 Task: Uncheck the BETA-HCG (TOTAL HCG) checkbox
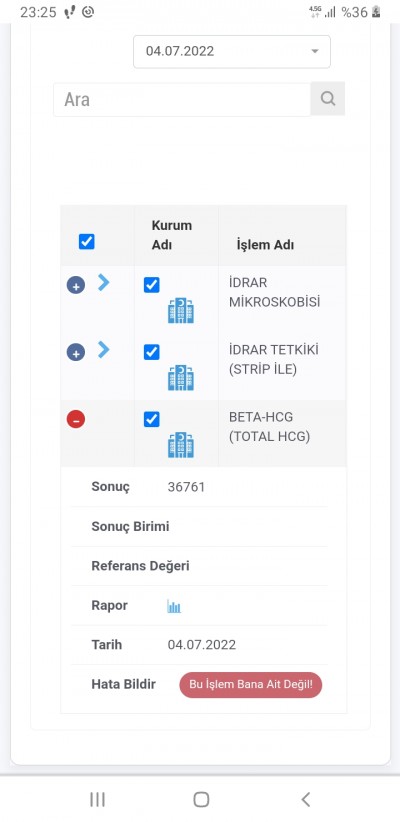click(x=152, y=419)
